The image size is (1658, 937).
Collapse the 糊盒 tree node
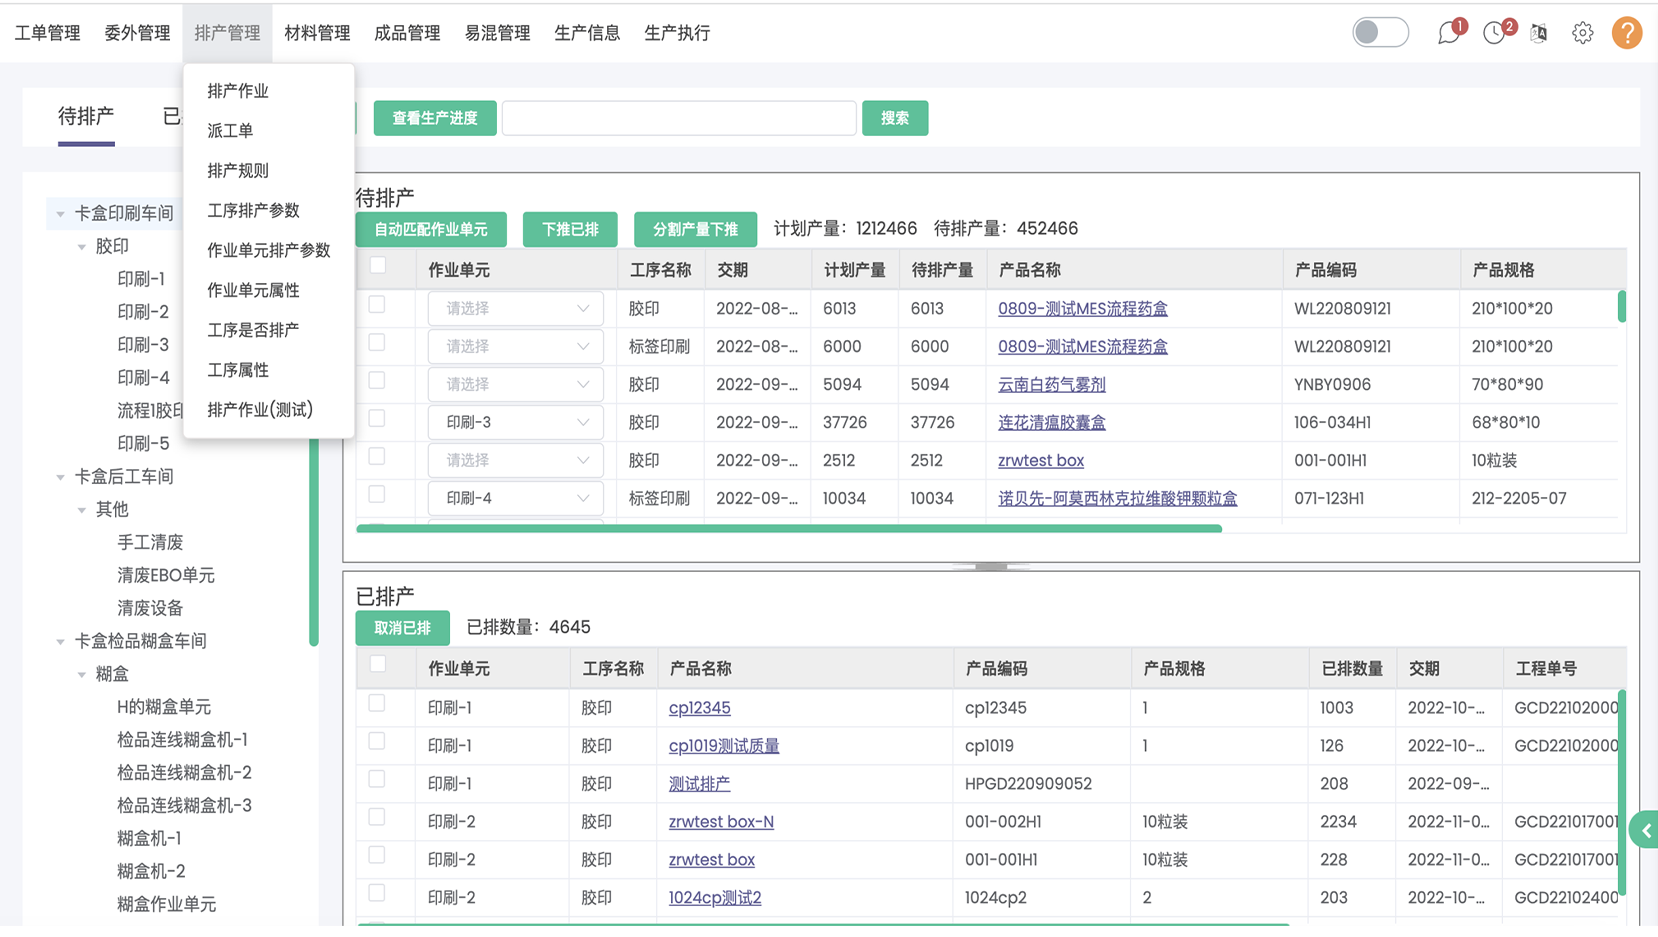82,675
